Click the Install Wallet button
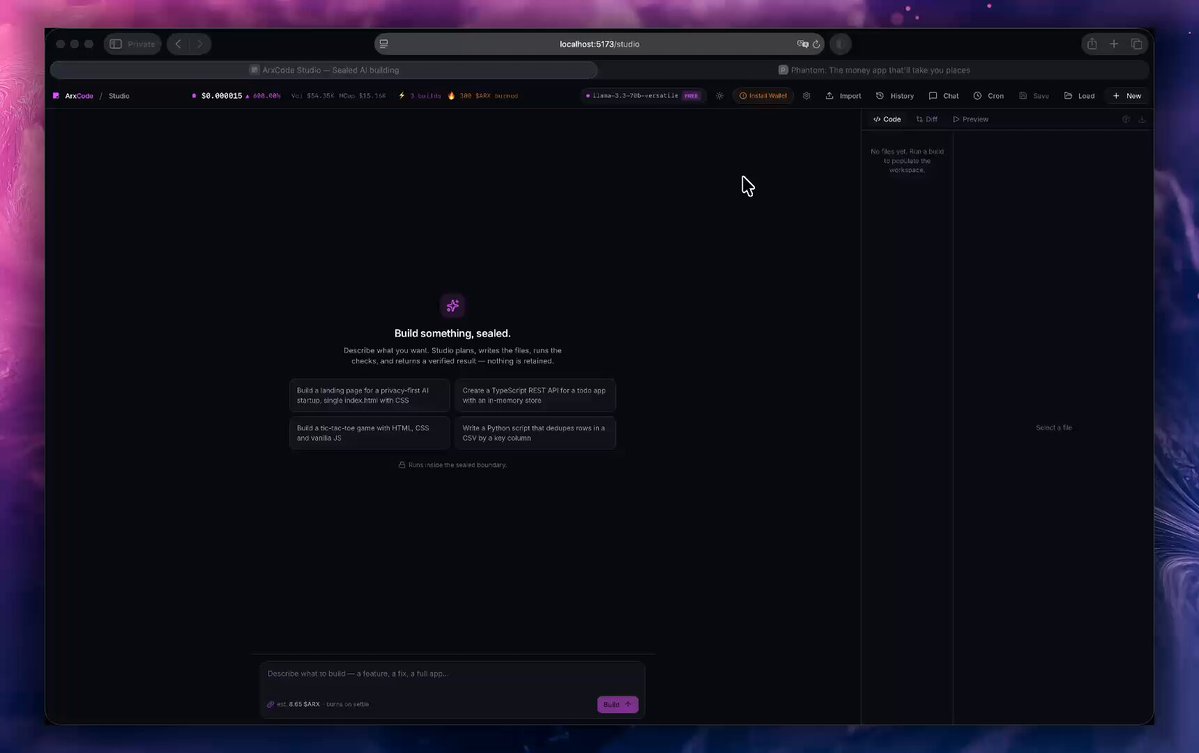Image resolution: width=1199 pixels, height=753 pixels. pyautogui.click(x=763, y=96)
